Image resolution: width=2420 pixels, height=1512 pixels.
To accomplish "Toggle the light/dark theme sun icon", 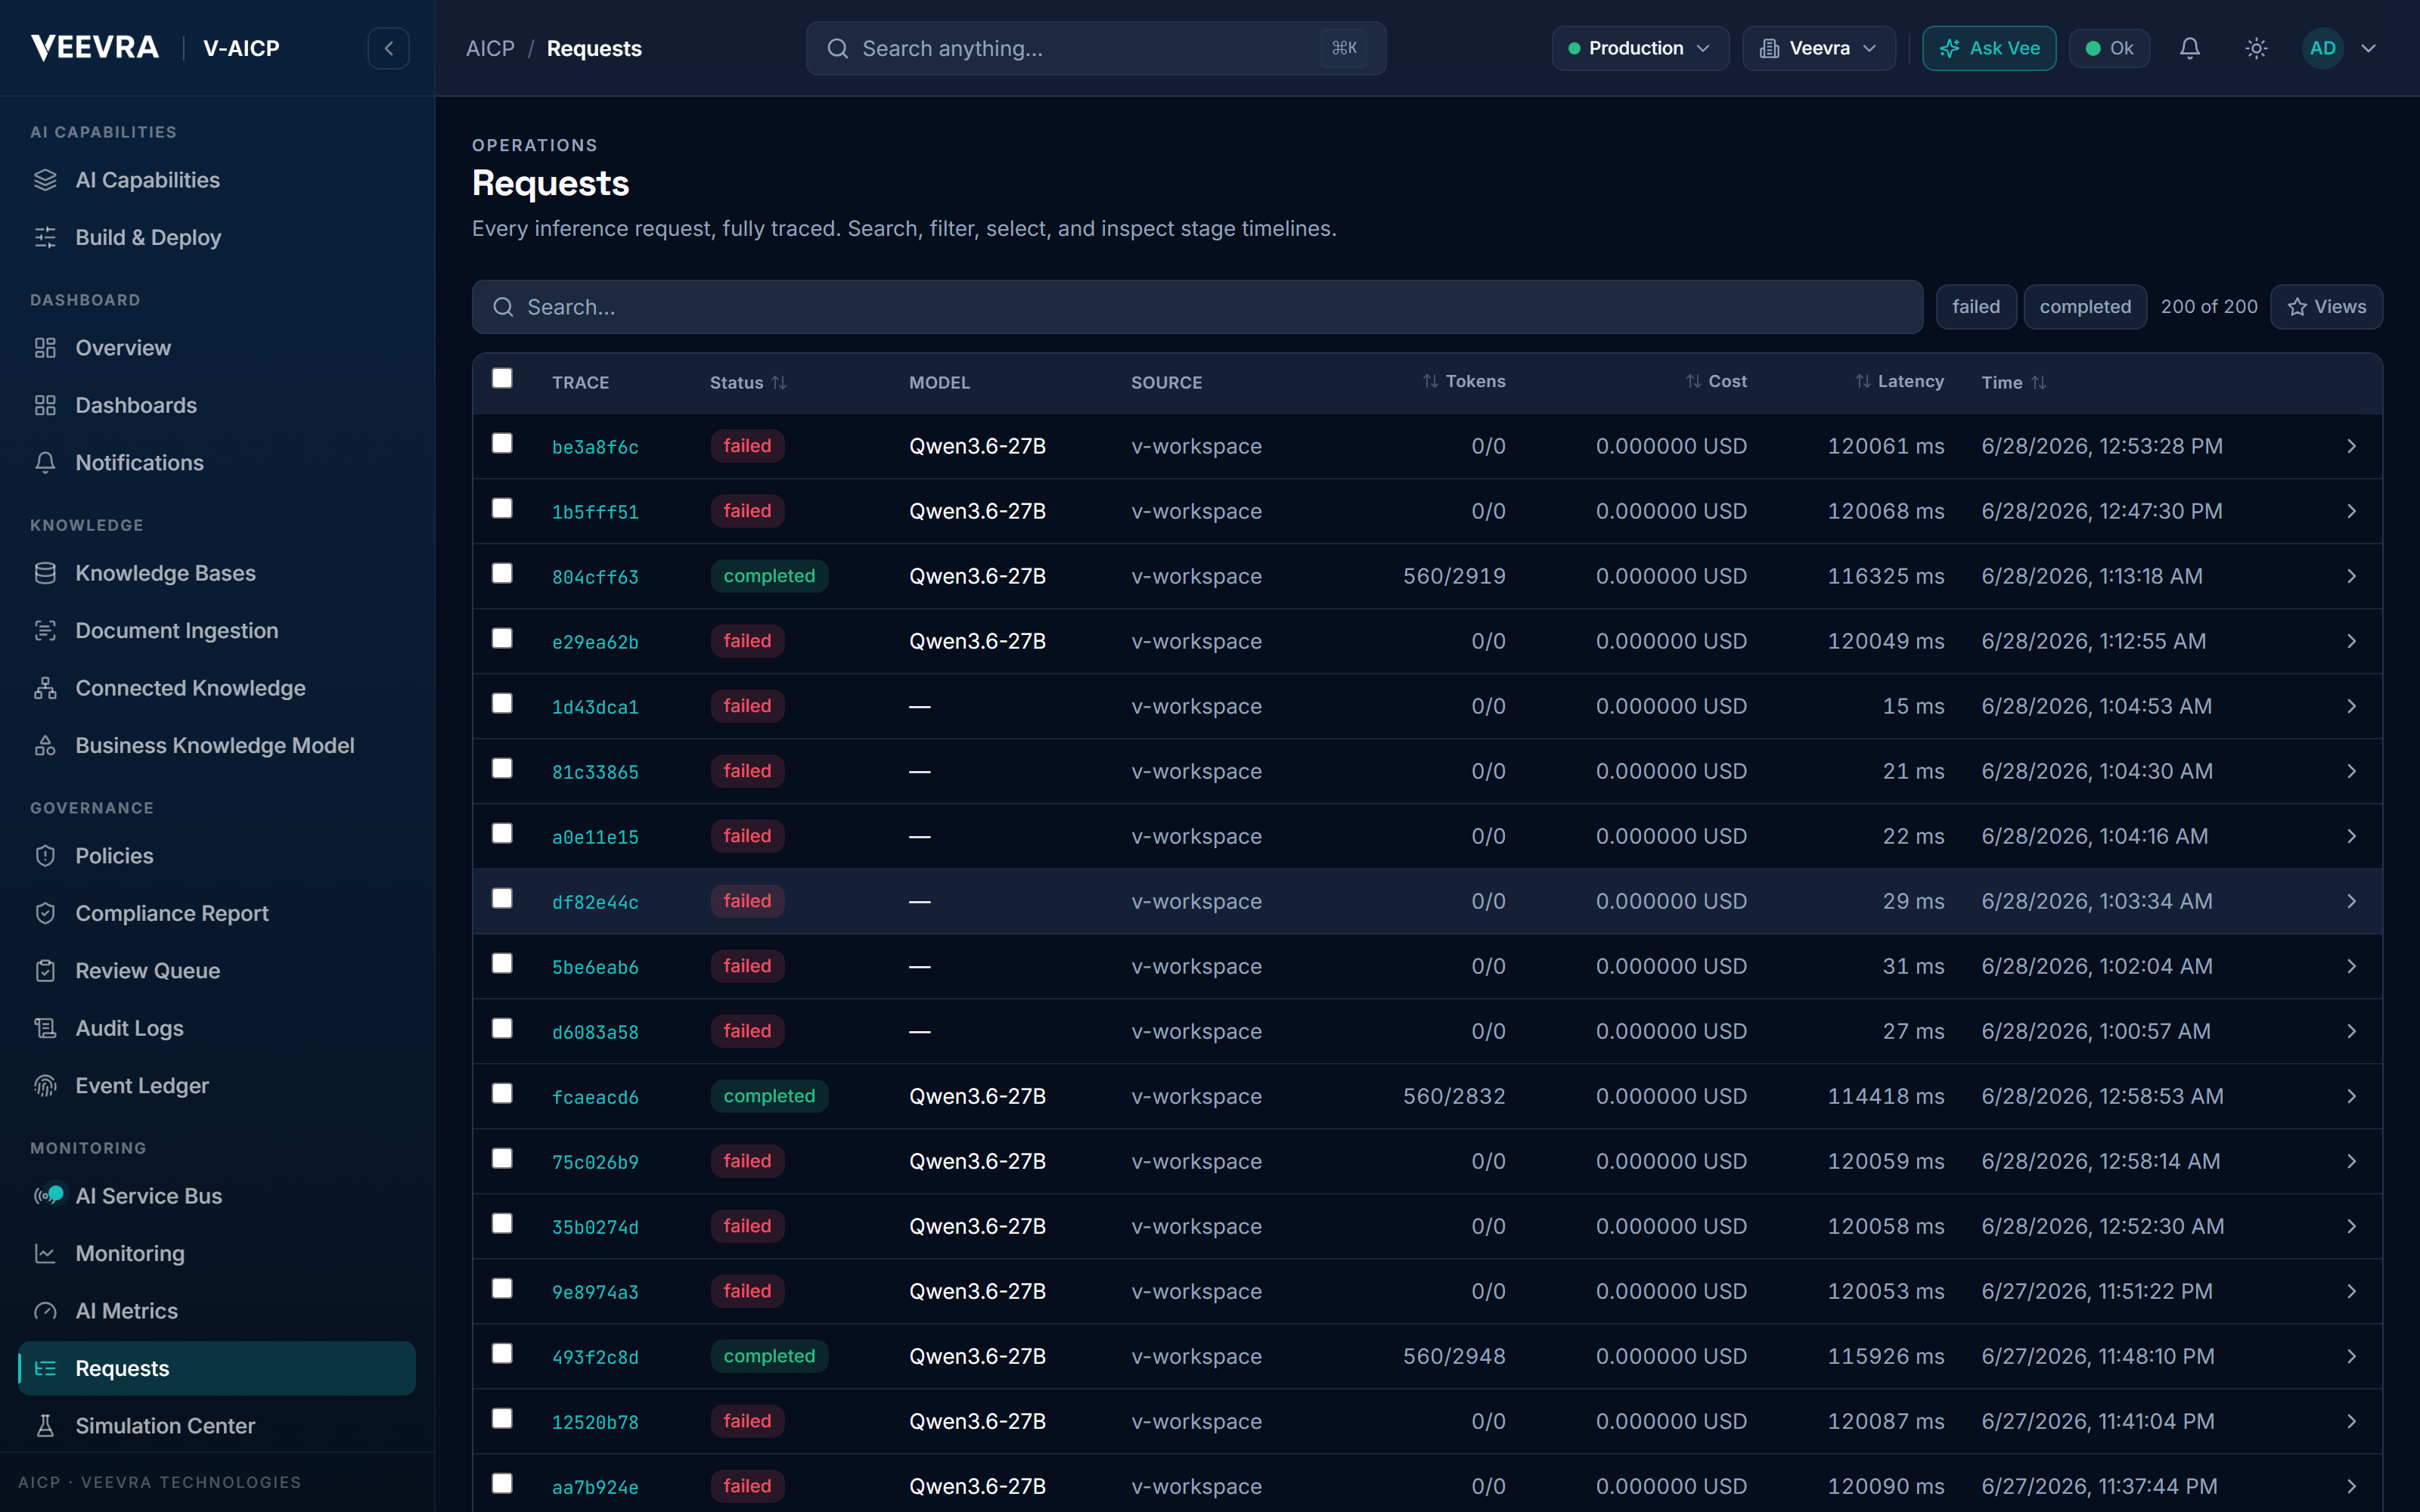I will point(2256,48).
